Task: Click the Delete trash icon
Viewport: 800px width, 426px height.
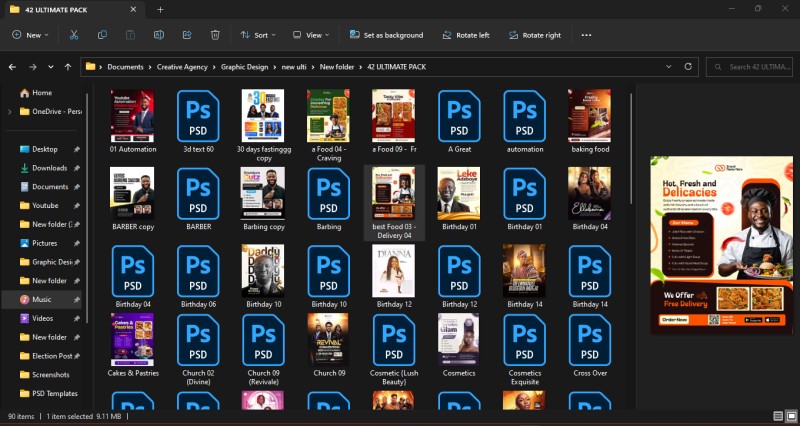Action: (x=215, y=35)
